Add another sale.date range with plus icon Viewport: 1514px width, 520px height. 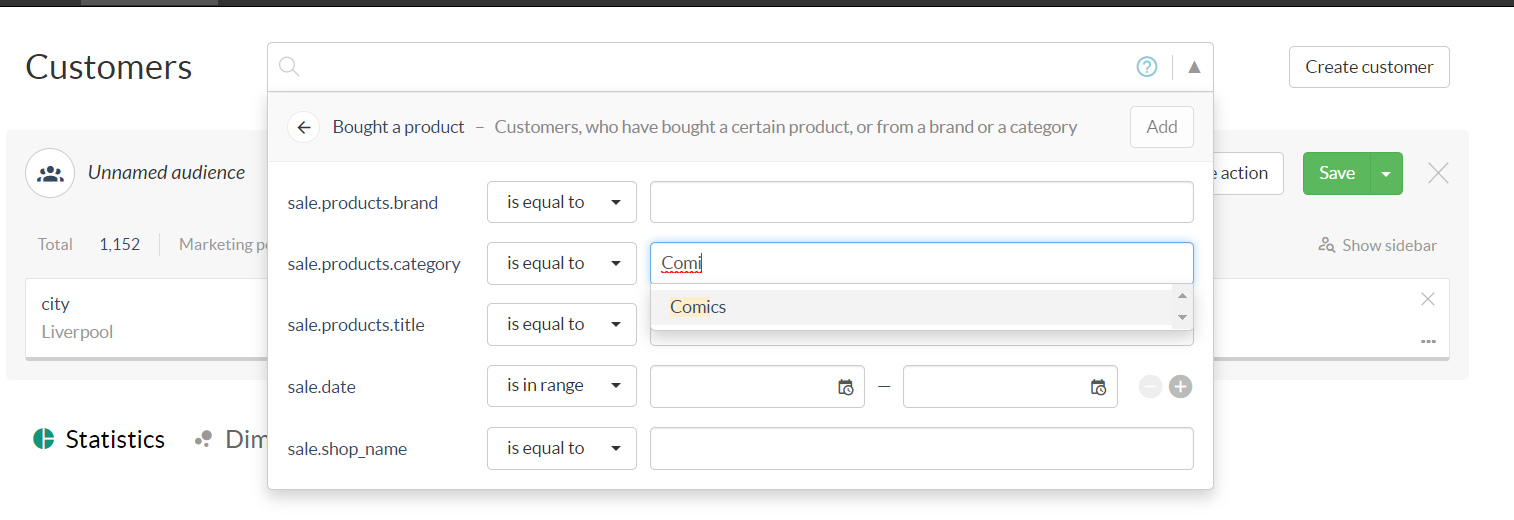1181,387
